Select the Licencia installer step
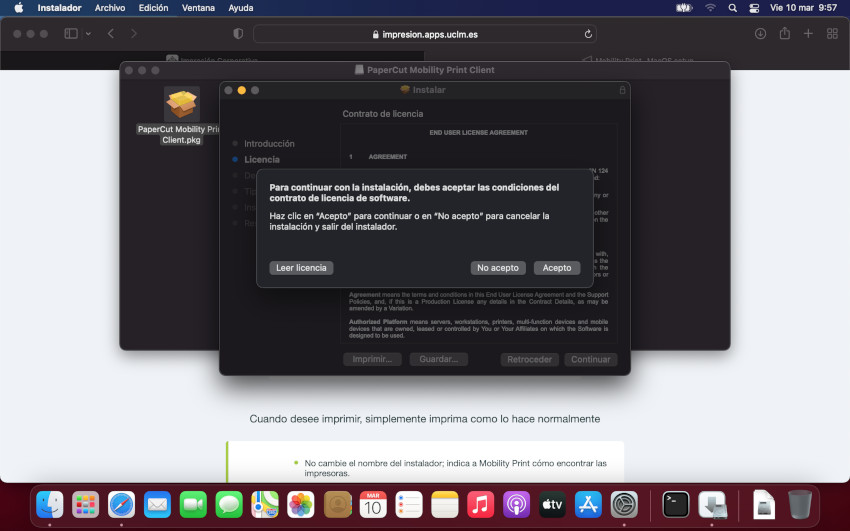 pos(262,159)
